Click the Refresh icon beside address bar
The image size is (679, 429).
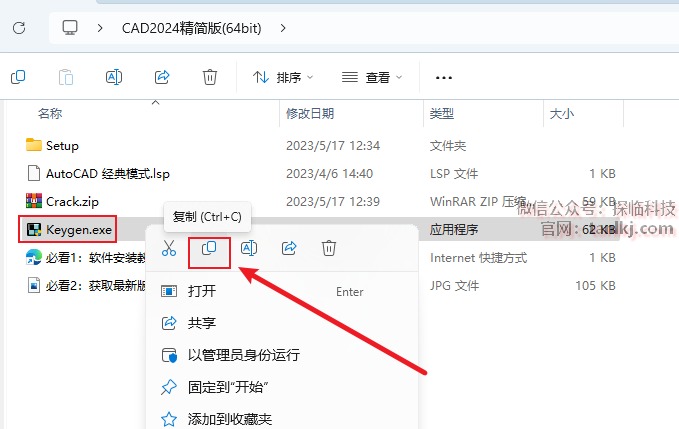[x=19, y=28]
